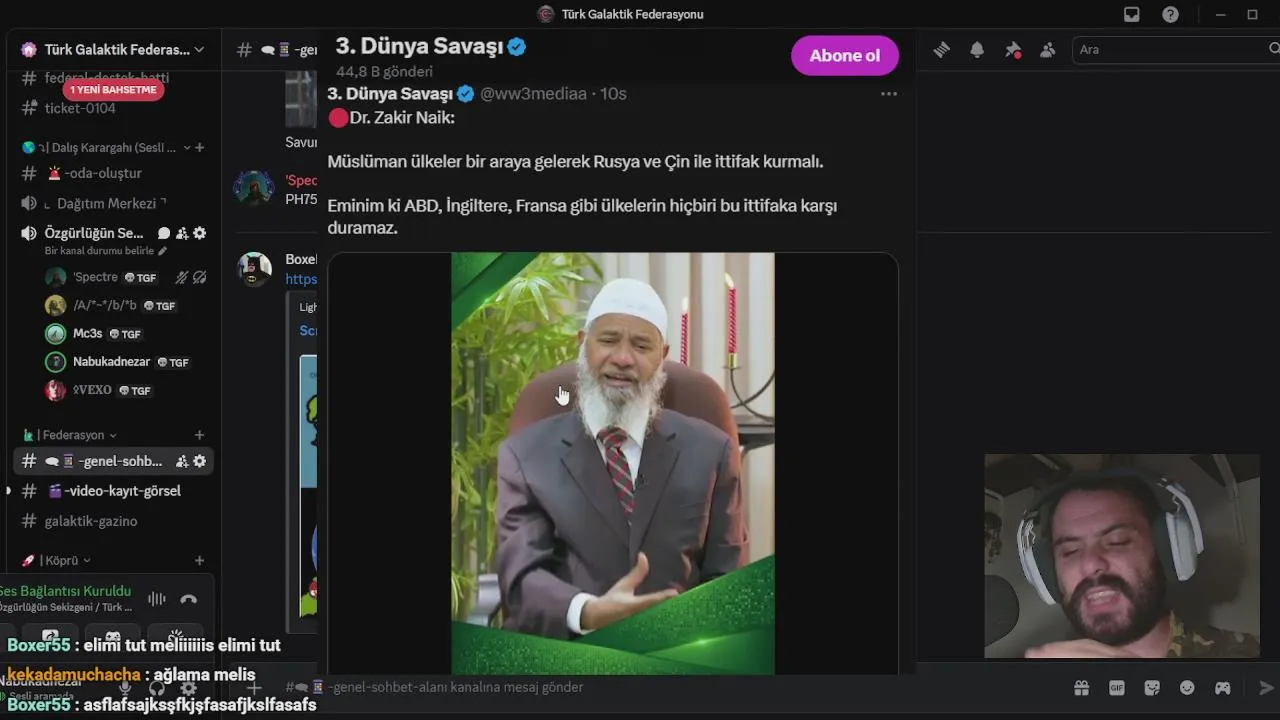Open notification settings bell icon
Screen dimensions: 1280x720
coord(977,50)
